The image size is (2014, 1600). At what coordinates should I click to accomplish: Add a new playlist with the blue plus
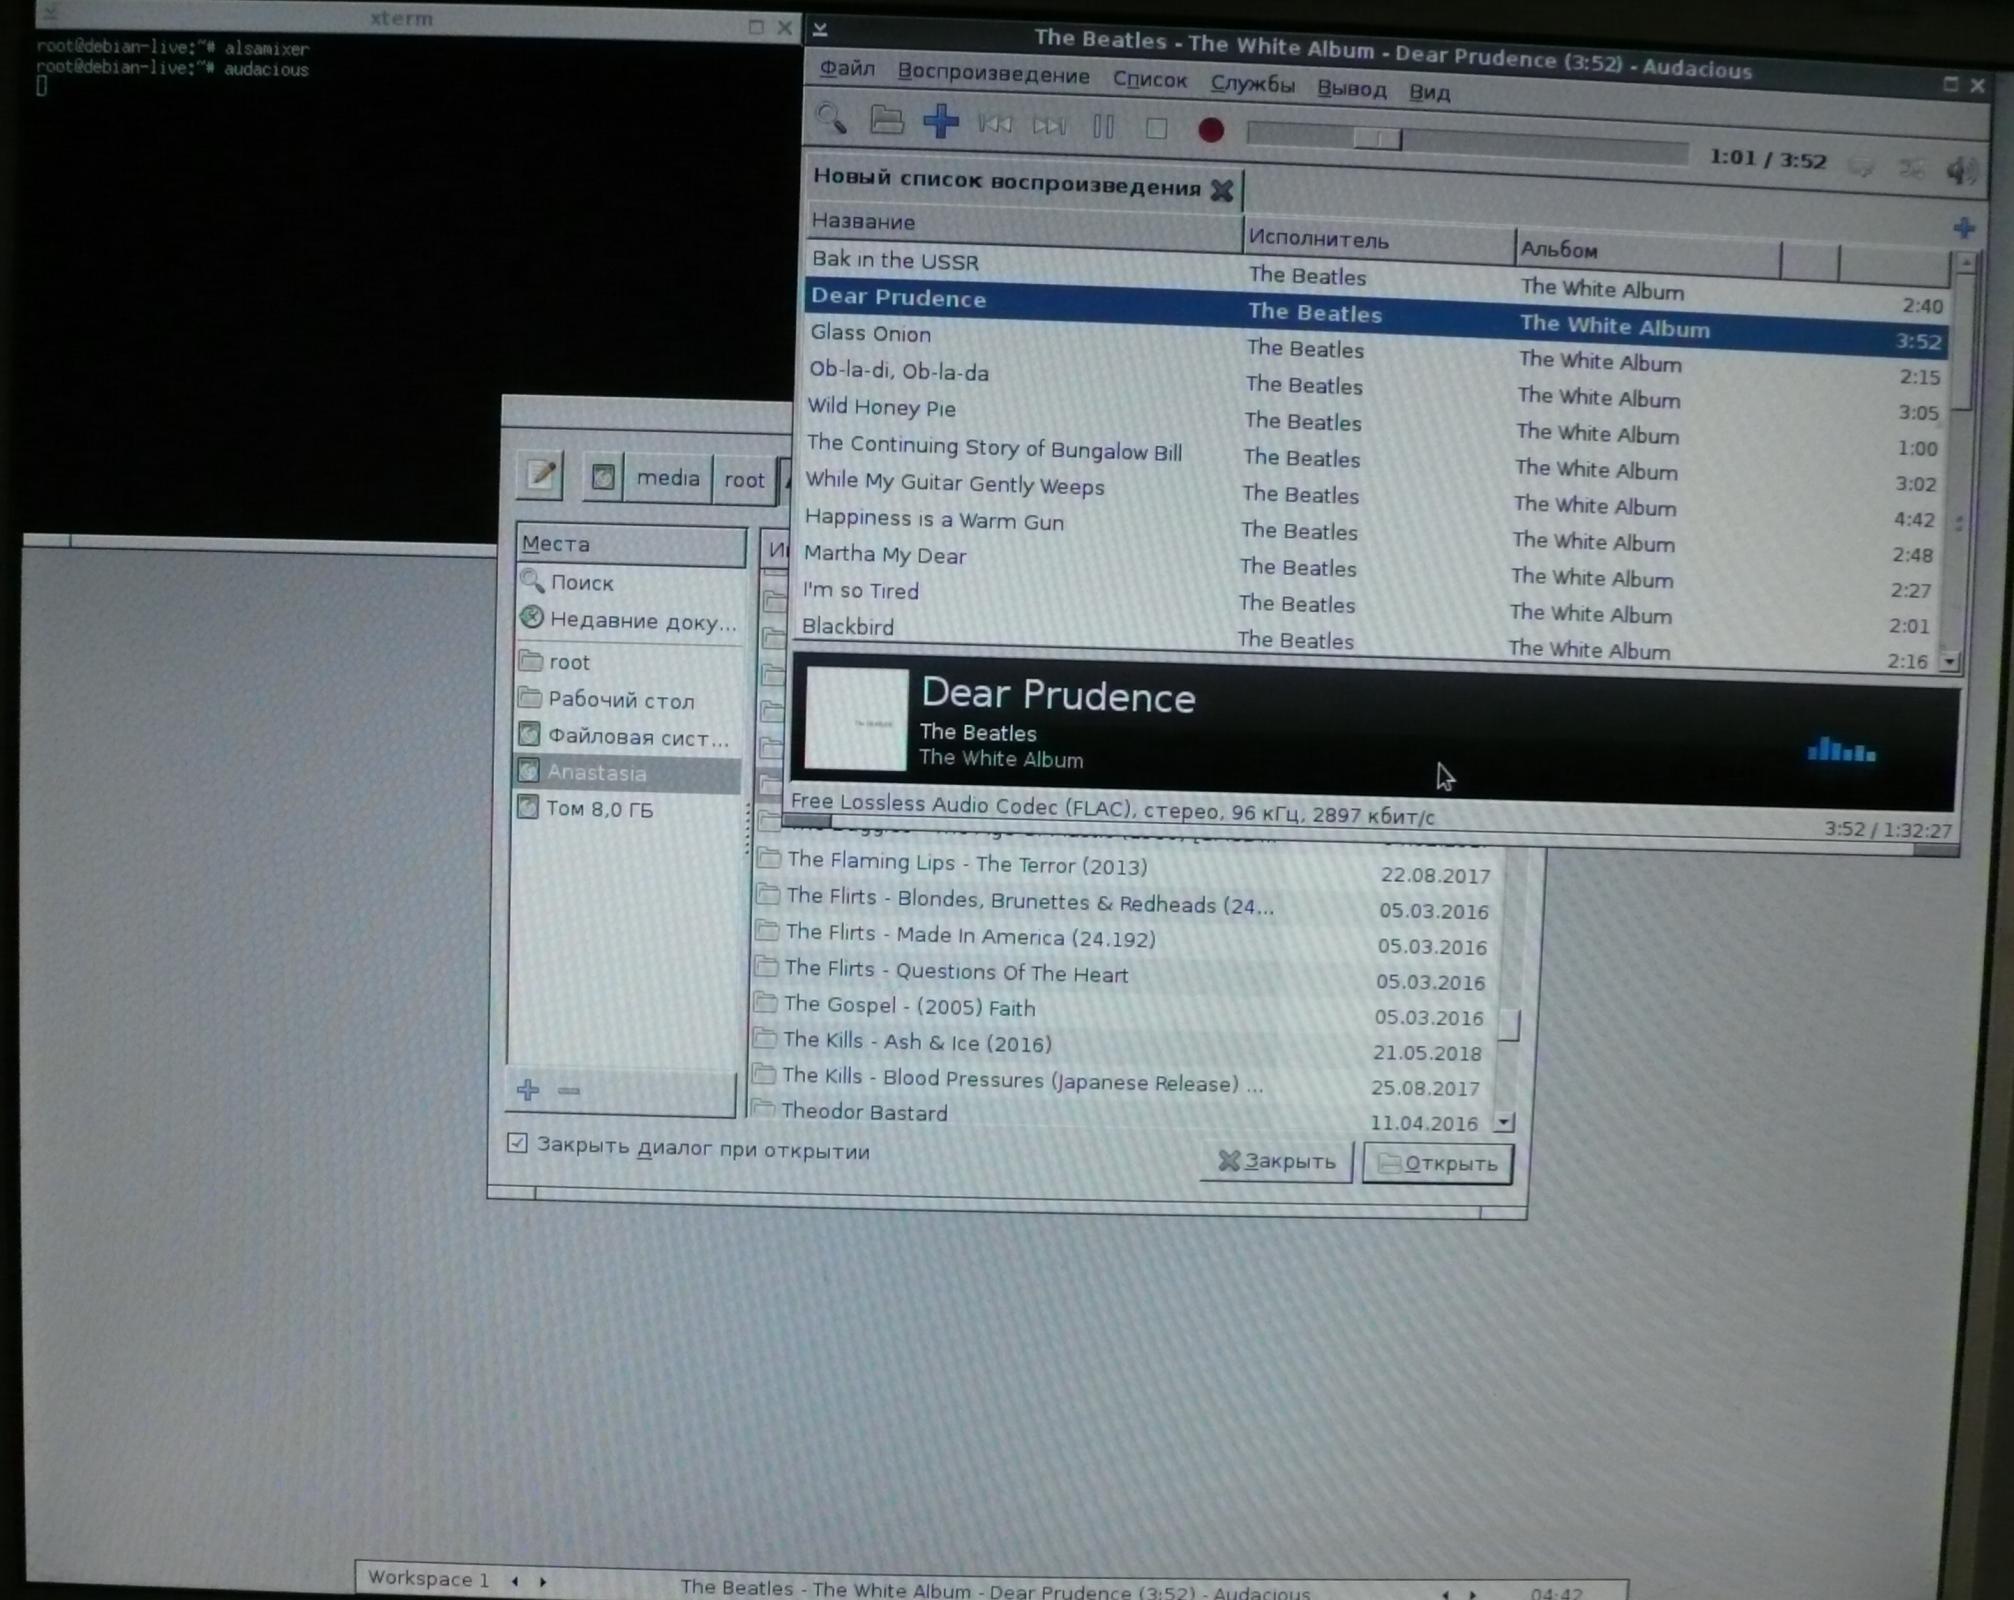(1964, 228)
